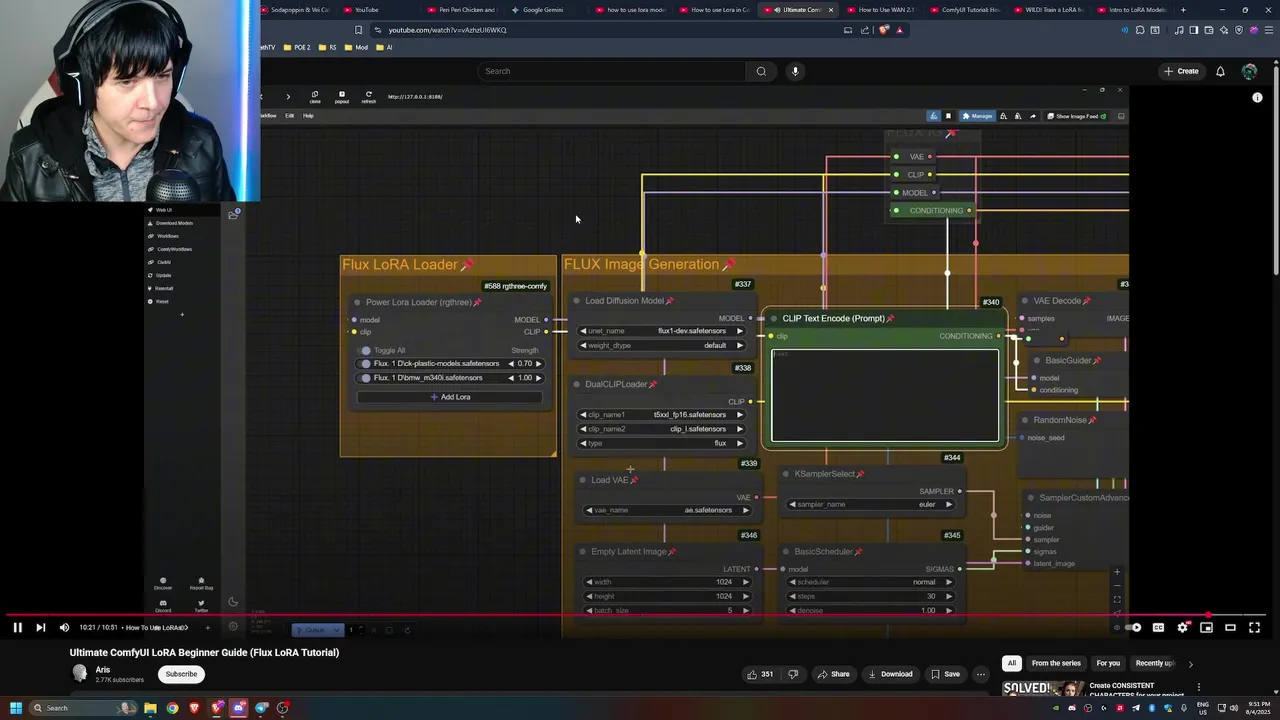Pause the YouTube video
This screenshot has width=1280, height=720.
[x=17, y=627]
